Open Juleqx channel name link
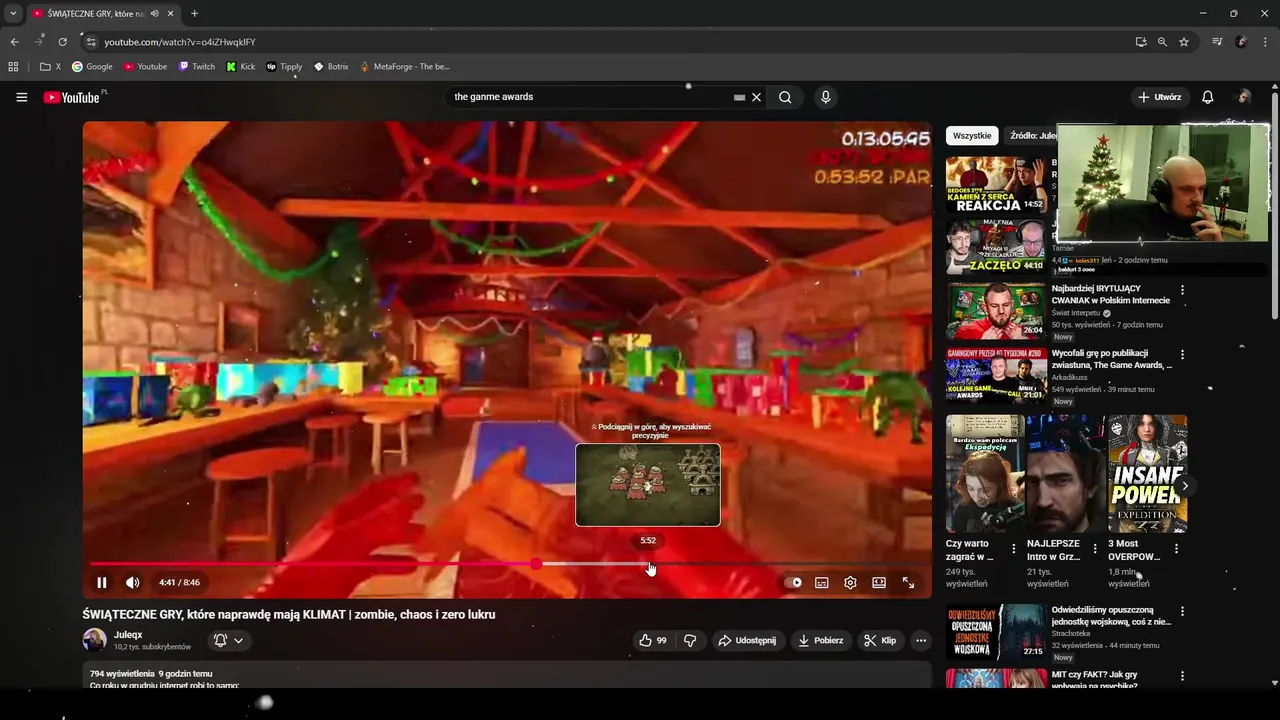Screen dimensions: 1280x720 pyautogui.click(x=128, y=635)
